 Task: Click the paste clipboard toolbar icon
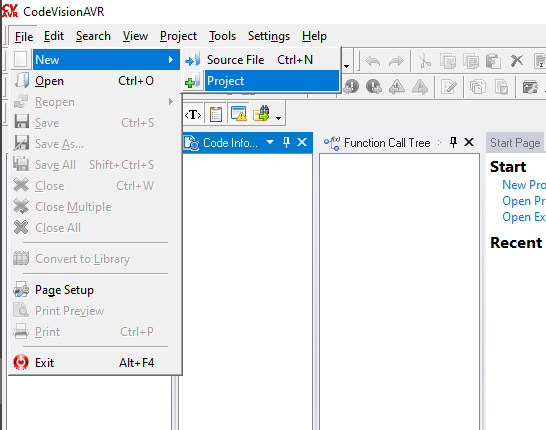point(493,61)
